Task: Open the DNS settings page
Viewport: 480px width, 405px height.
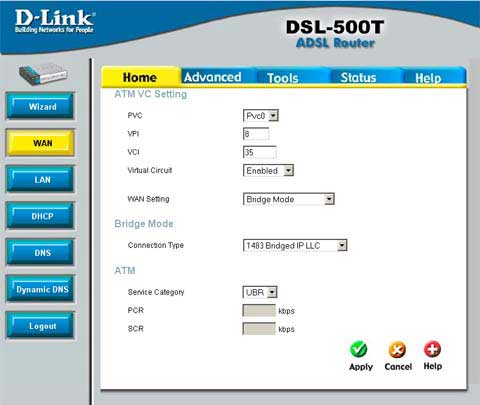Action: 40,253
